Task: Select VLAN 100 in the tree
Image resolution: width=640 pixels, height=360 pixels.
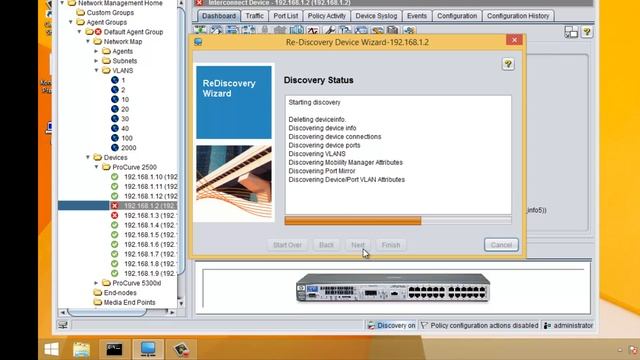Action: (x=127, y=138)
